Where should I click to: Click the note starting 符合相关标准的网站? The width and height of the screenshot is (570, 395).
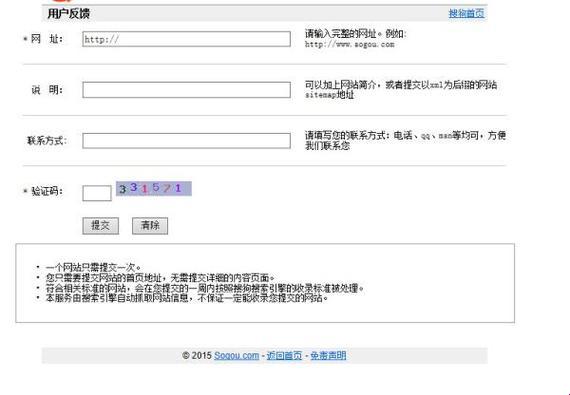(205, 288)
